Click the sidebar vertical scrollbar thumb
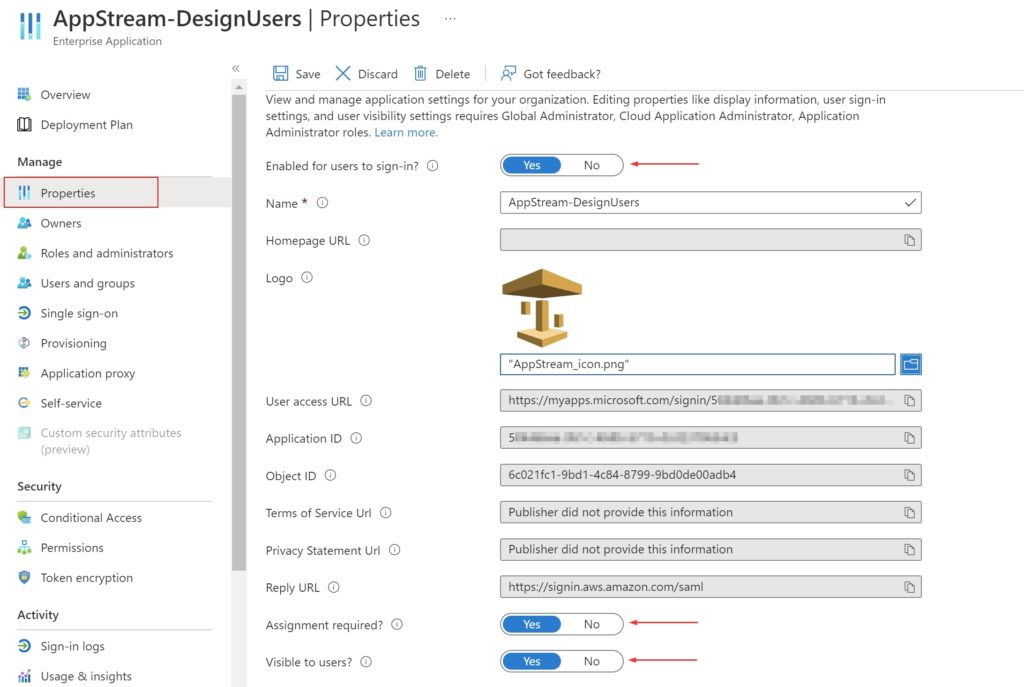1024x687 pixels. [239, 333]
